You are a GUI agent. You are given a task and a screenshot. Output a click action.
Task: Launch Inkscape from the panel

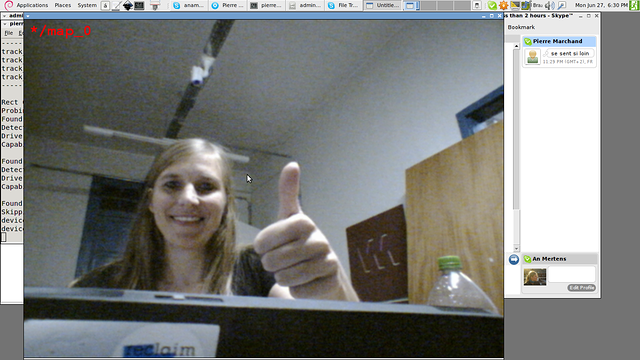pyautogui.click(x=128, y=5)
